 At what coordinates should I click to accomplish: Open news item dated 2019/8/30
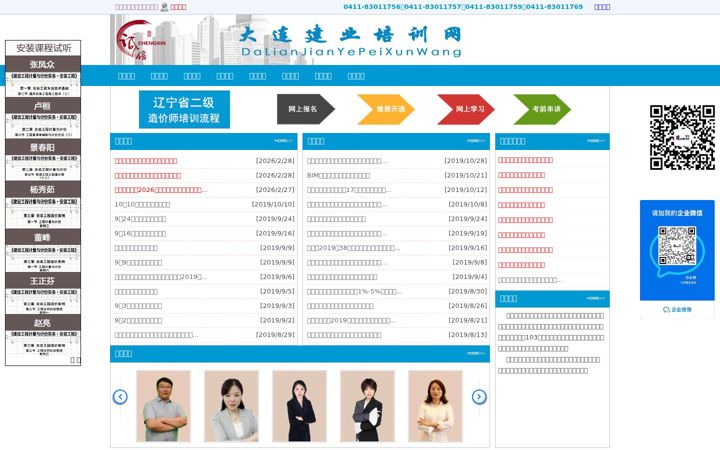point(354,292)
